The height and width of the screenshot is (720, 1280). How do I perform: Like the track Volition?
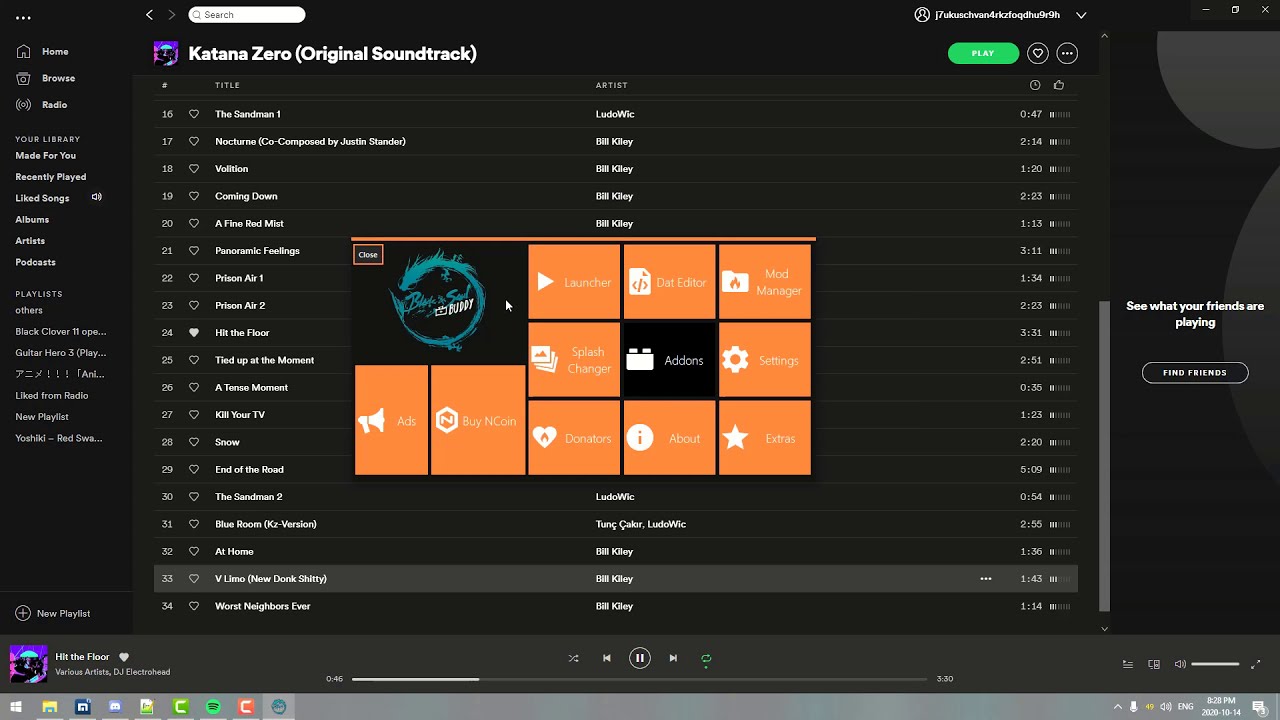194,169
